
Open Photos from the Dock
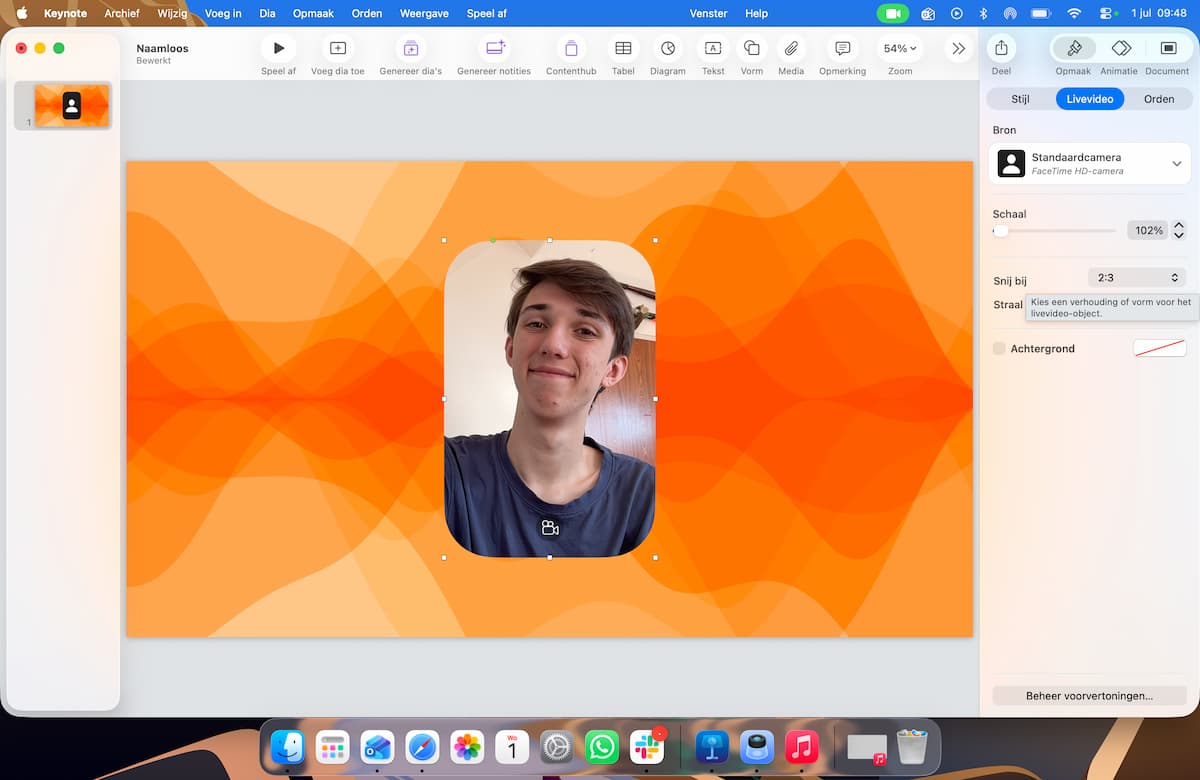468,747
